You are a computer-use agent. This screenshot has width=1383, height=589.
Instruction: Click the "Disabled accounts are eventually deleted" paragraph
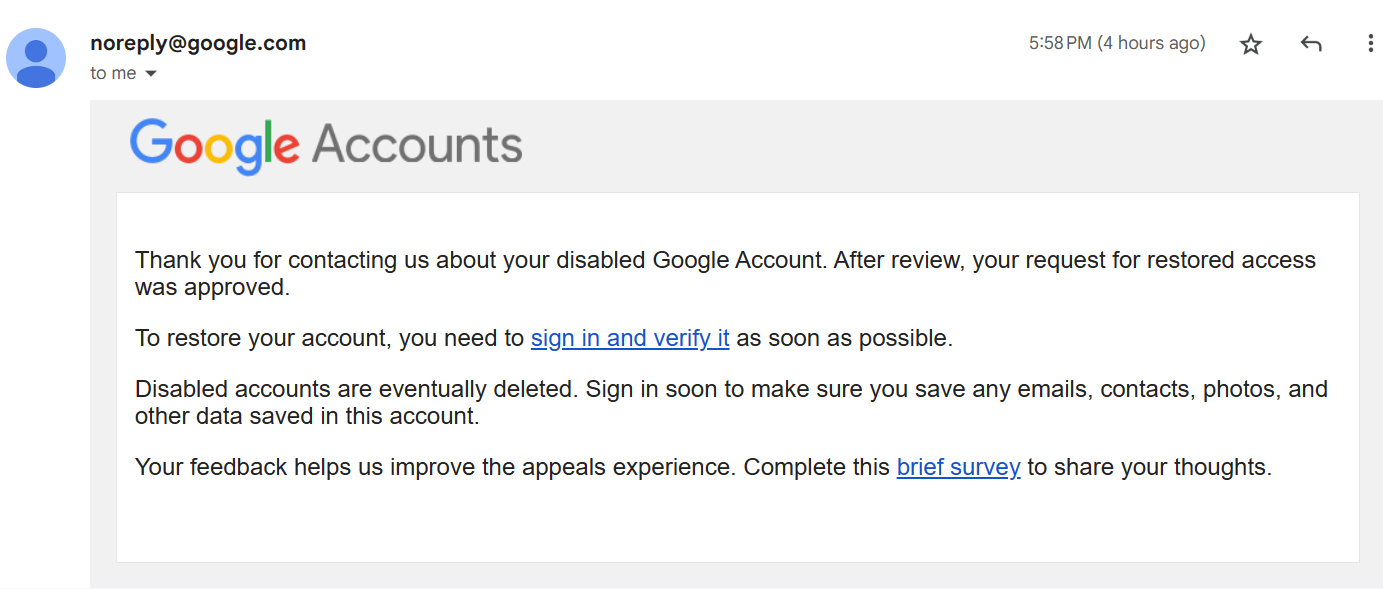(731, 402)
